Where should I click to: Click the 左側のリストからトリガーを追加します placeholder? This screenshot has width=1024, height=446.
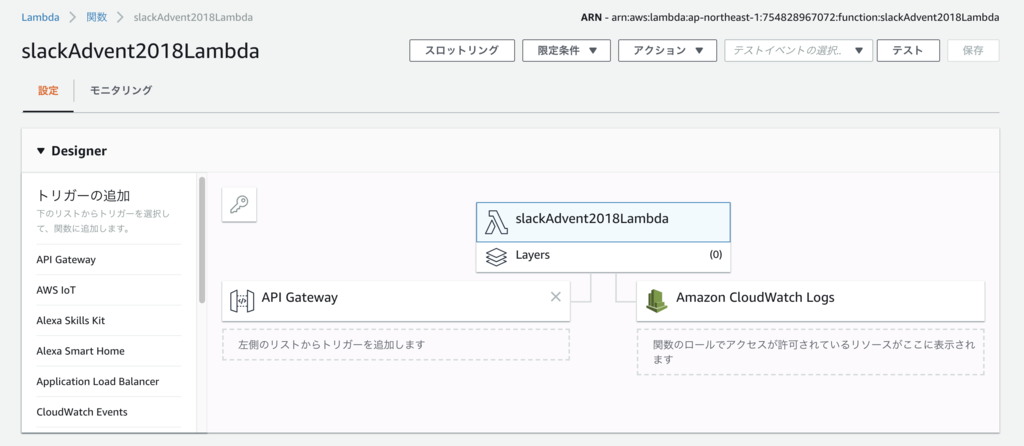[396, 344]
